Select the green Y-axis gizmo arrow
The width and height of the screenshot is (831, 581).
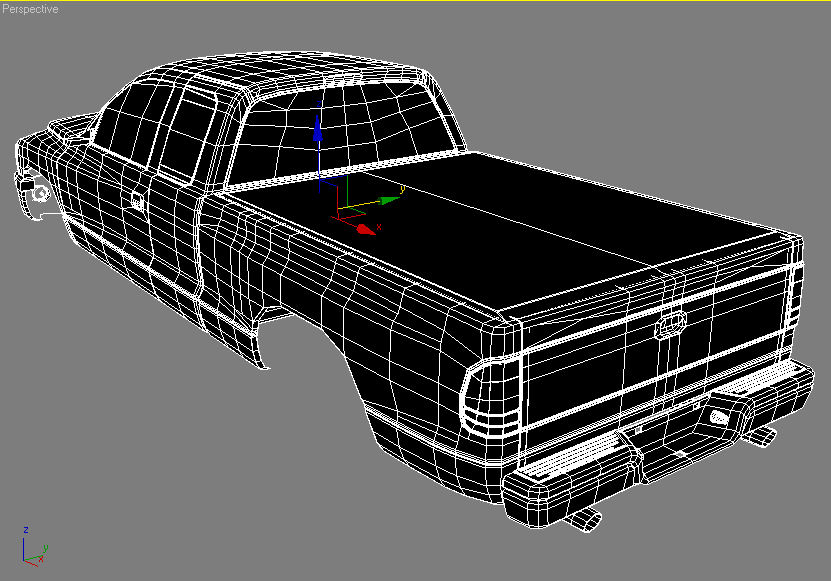(x=389, y=201)
